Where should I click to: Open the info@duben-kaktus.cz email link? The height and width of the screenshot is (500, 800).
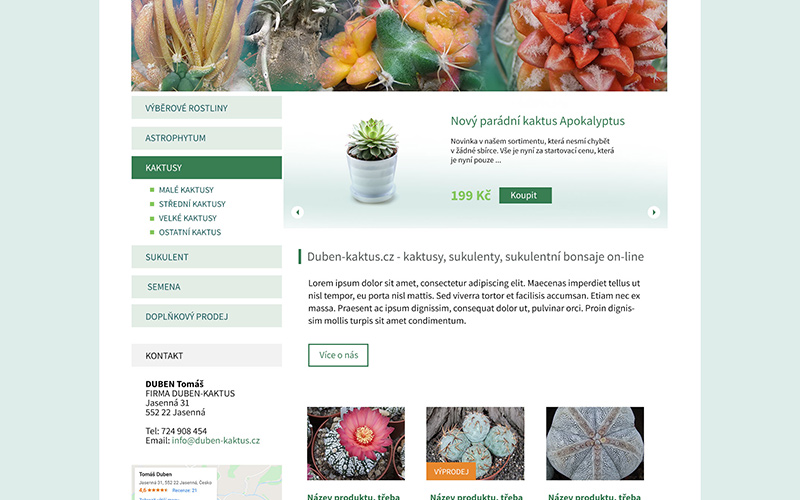tap(215, 440)
